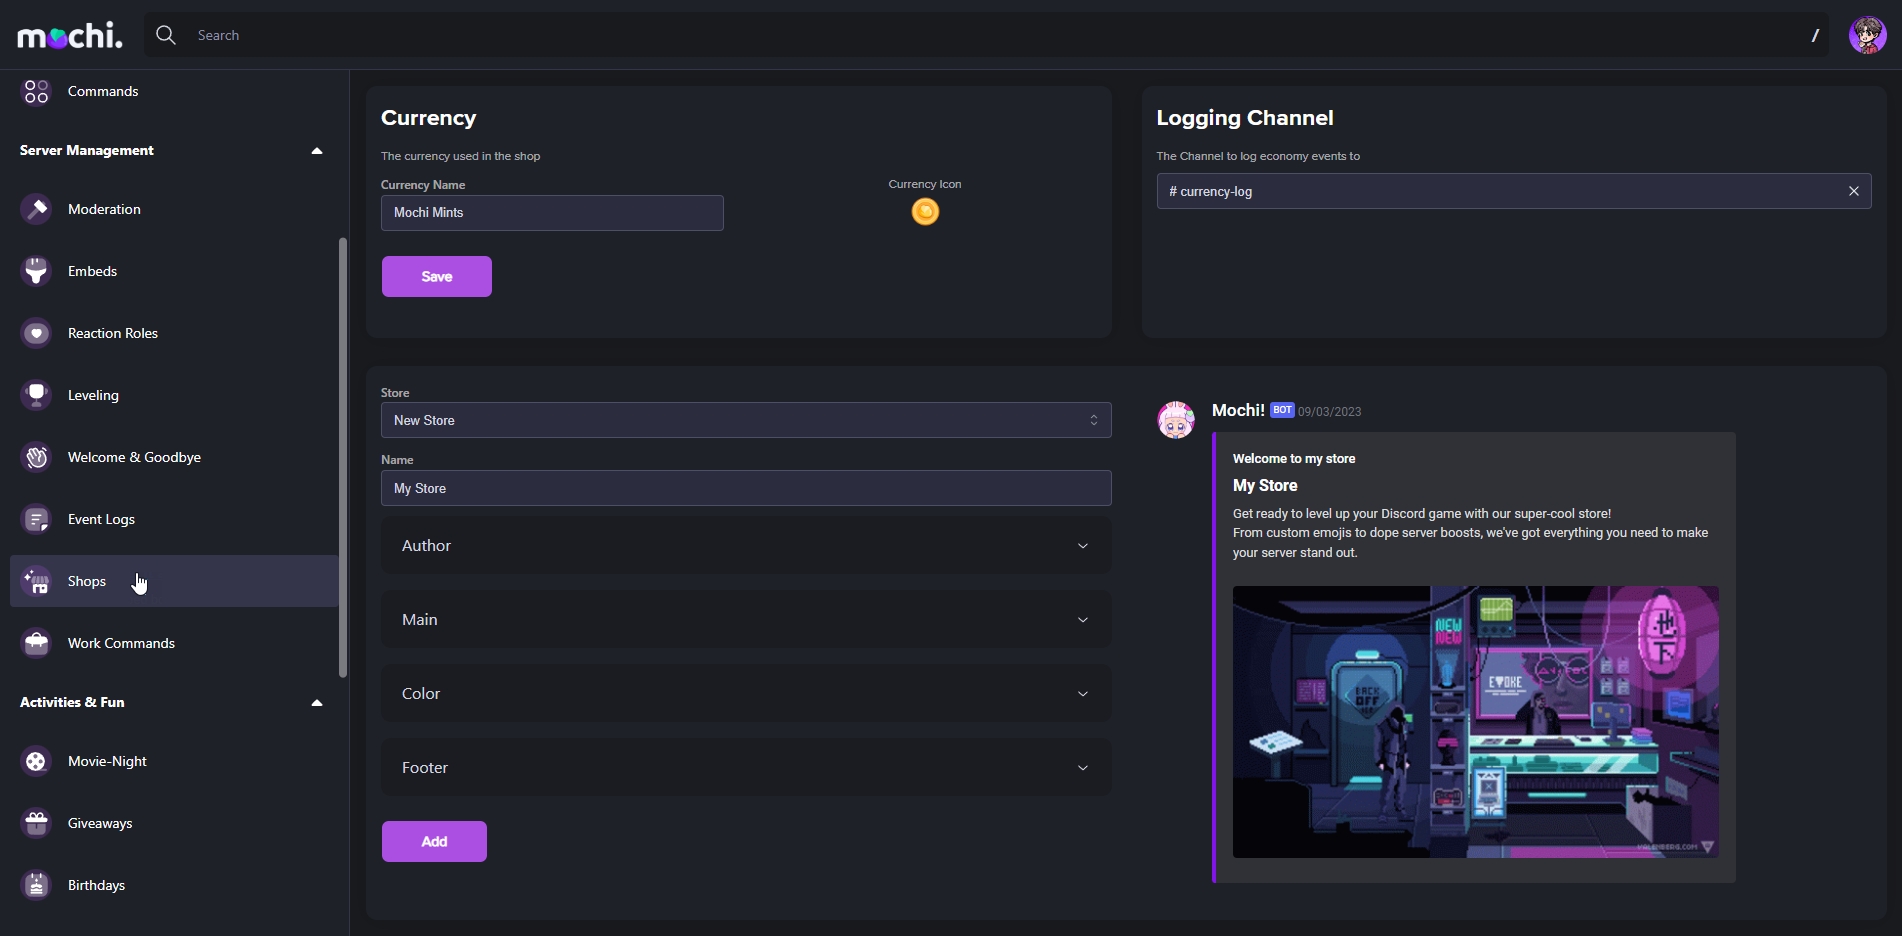Click the Work Commands briefcase icon
This screenshot has height=936, width=1902.
point(36,643)
